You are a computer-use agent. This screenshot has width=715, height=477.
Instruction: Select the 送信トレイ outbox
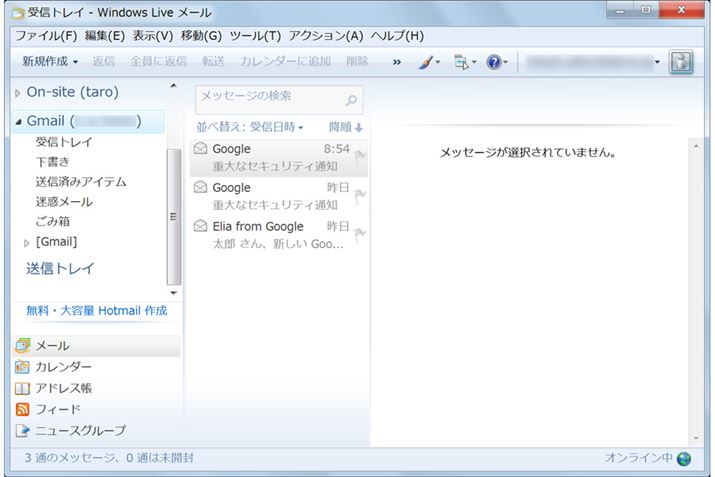tap(60, 268)
